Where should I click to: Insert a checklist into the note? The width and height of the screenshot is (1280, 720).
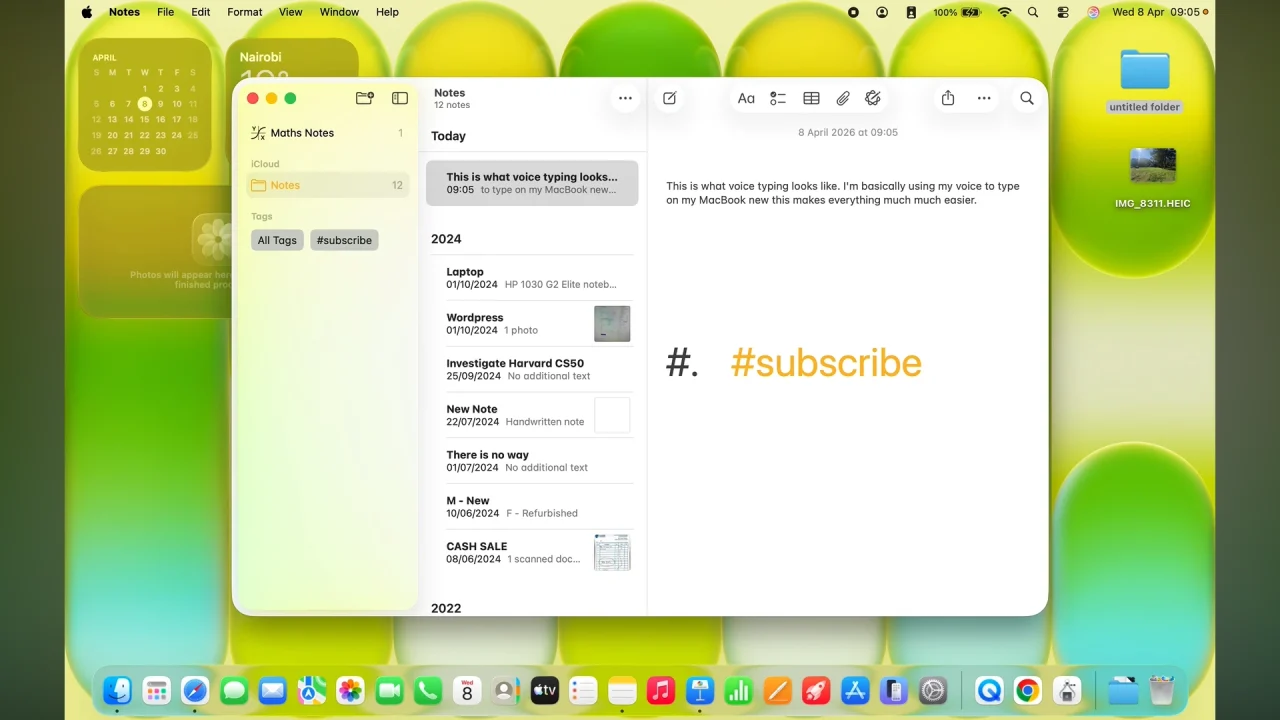tap(778, 98)
